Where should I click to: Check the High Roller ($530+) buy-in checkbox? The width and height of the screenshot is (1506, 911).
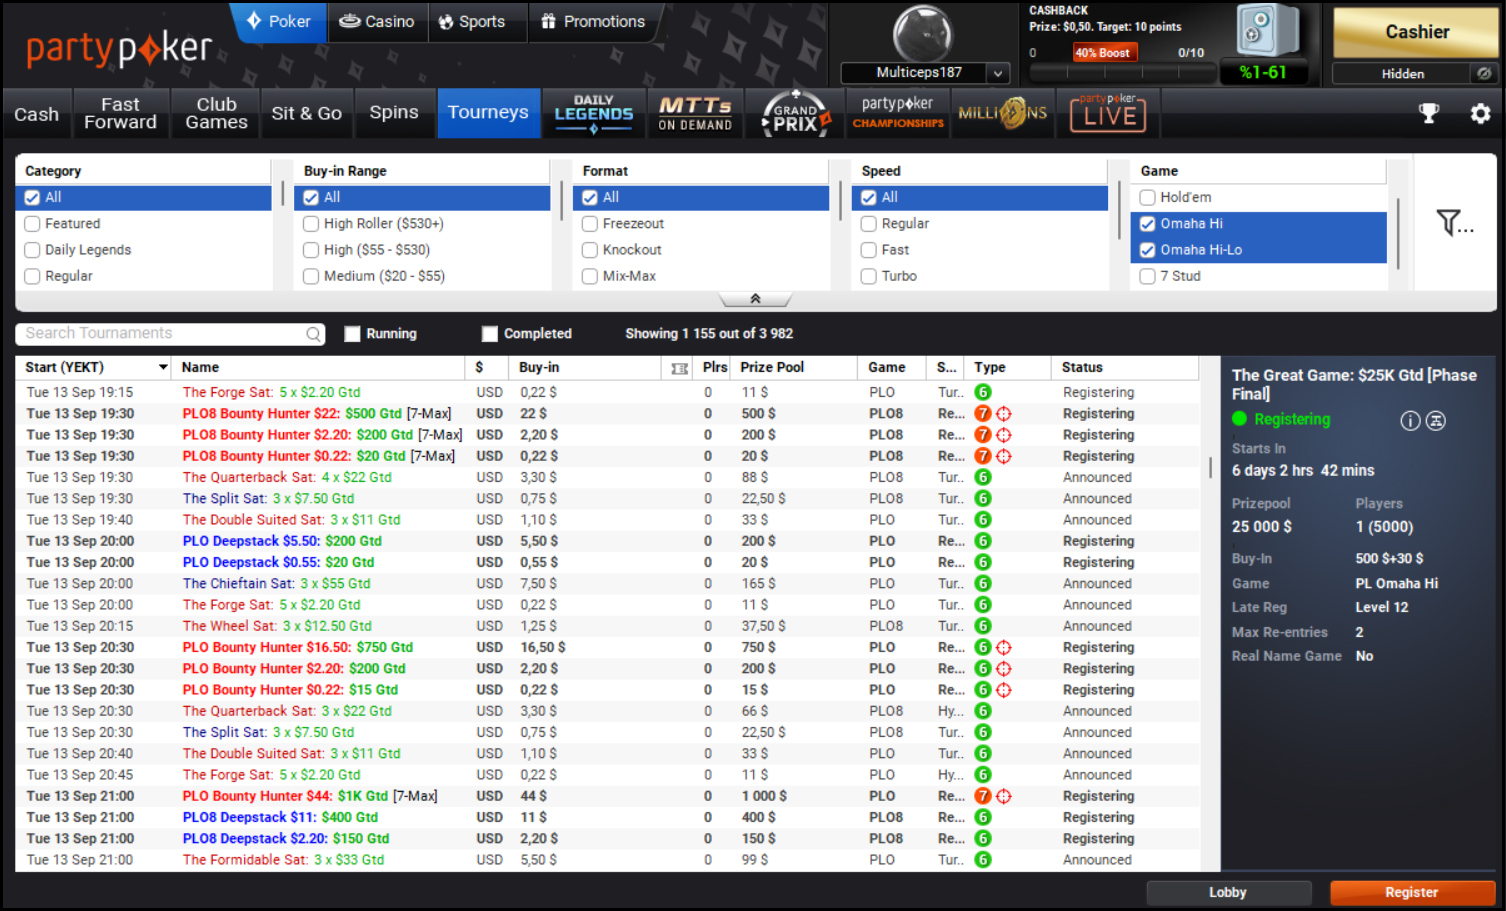click(311, 224)
